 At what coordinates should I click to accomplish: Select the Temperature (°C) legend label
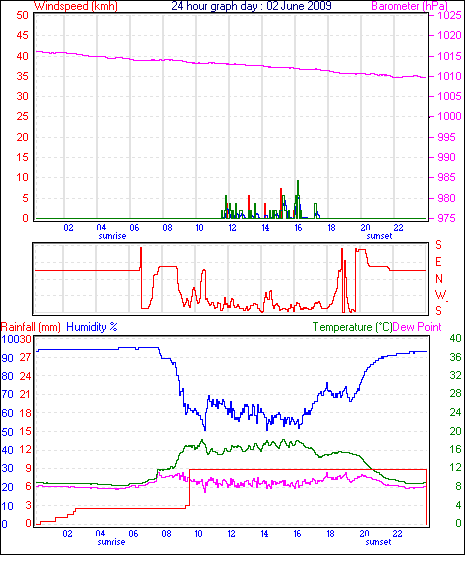click(x=352, y=327)
